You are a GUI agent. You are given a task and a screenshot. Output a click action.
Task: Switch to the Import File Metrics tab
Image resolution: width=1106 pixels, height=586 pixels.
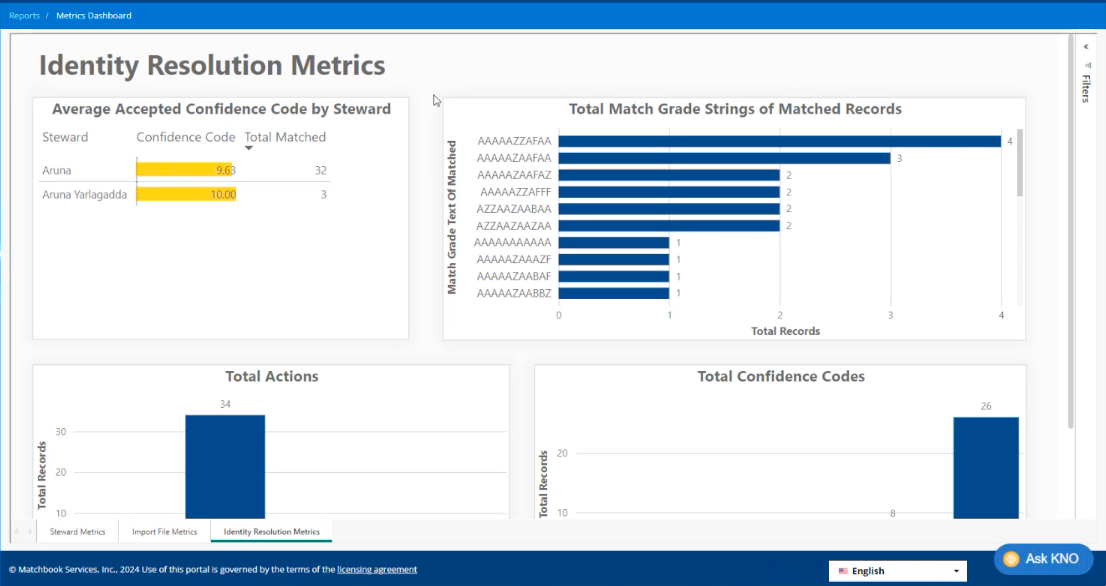click(164, 532)
